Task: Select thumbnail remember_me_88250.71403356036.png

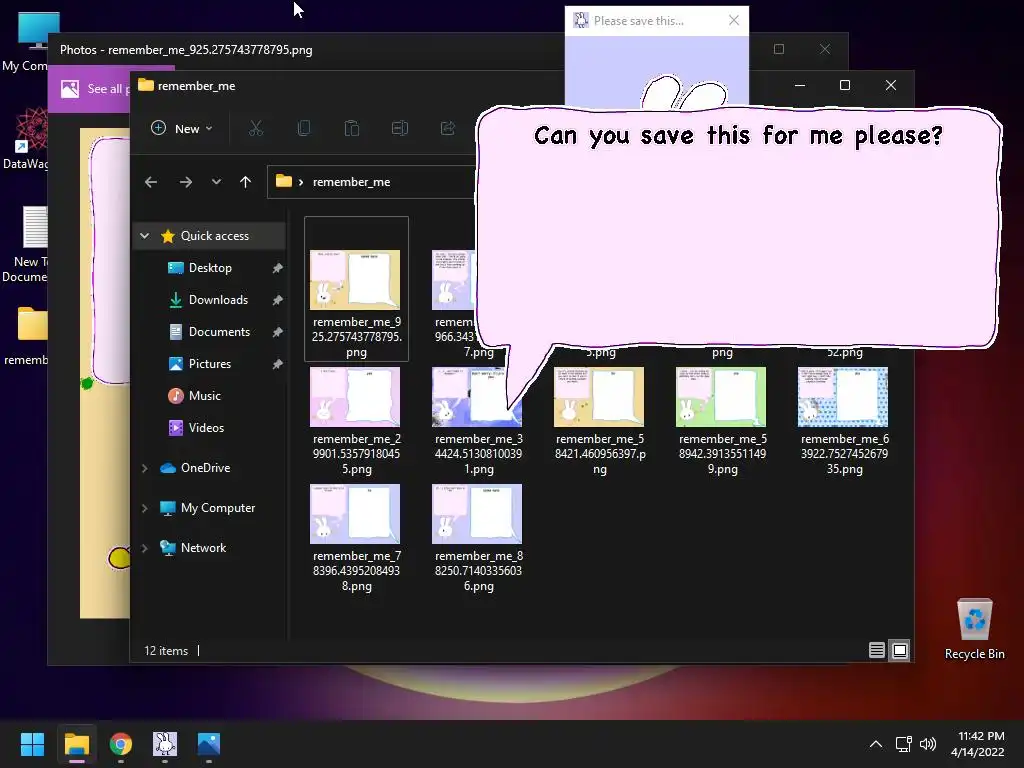Action: pos(477,513)
